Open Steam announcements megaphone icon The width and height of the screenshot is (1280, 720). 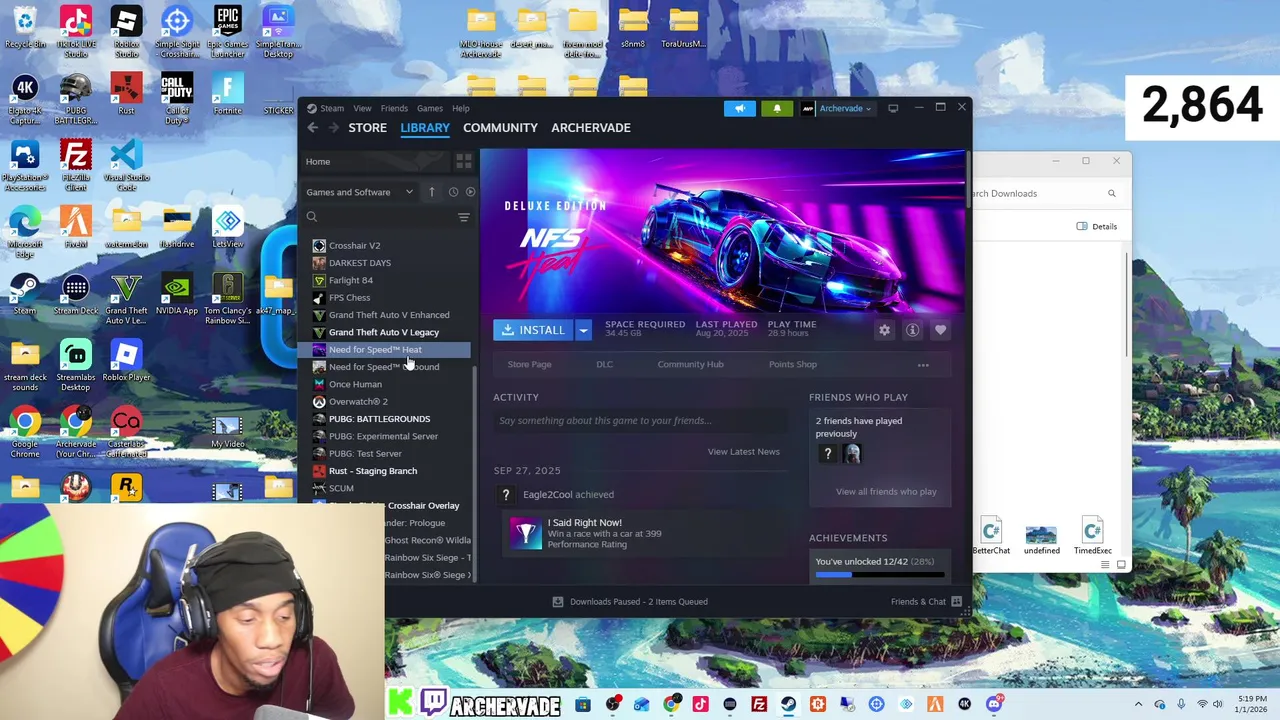[740, 108]
